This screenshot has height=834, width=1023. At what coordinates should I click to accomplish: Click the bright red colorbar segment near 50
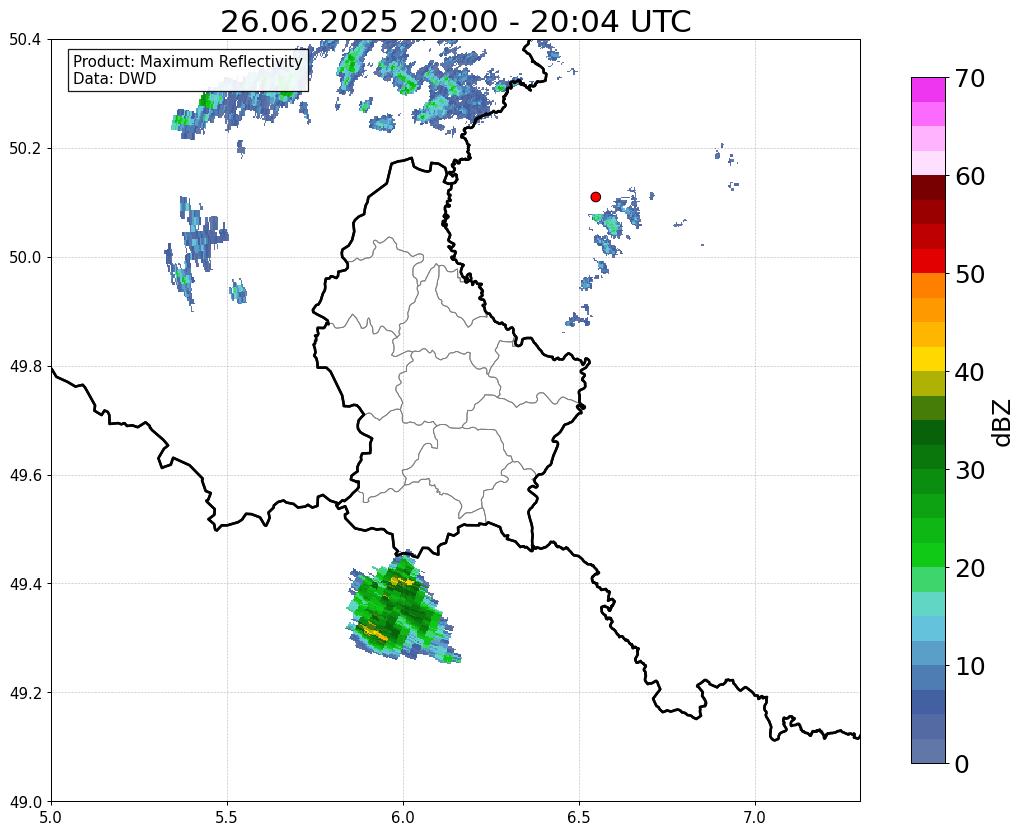pos(928,261)
